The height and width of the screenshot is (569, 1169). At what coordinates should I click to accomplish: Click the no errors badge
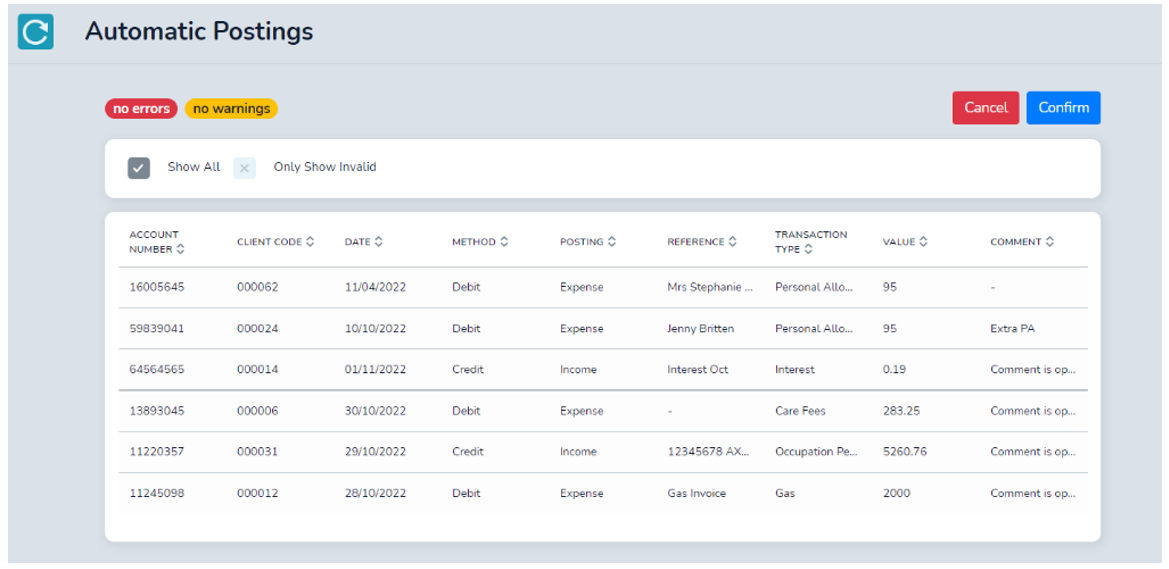pyautogui.click(x=142, y=109)
